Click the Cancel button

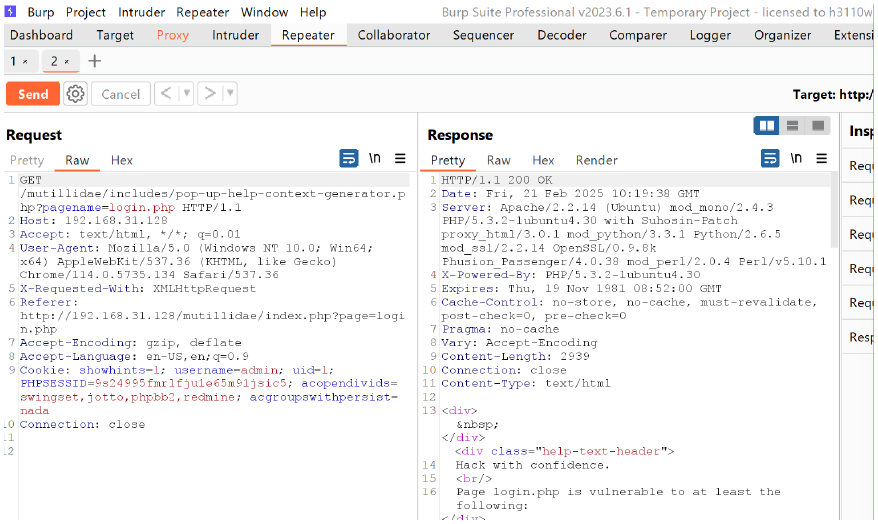click(120, 94)
